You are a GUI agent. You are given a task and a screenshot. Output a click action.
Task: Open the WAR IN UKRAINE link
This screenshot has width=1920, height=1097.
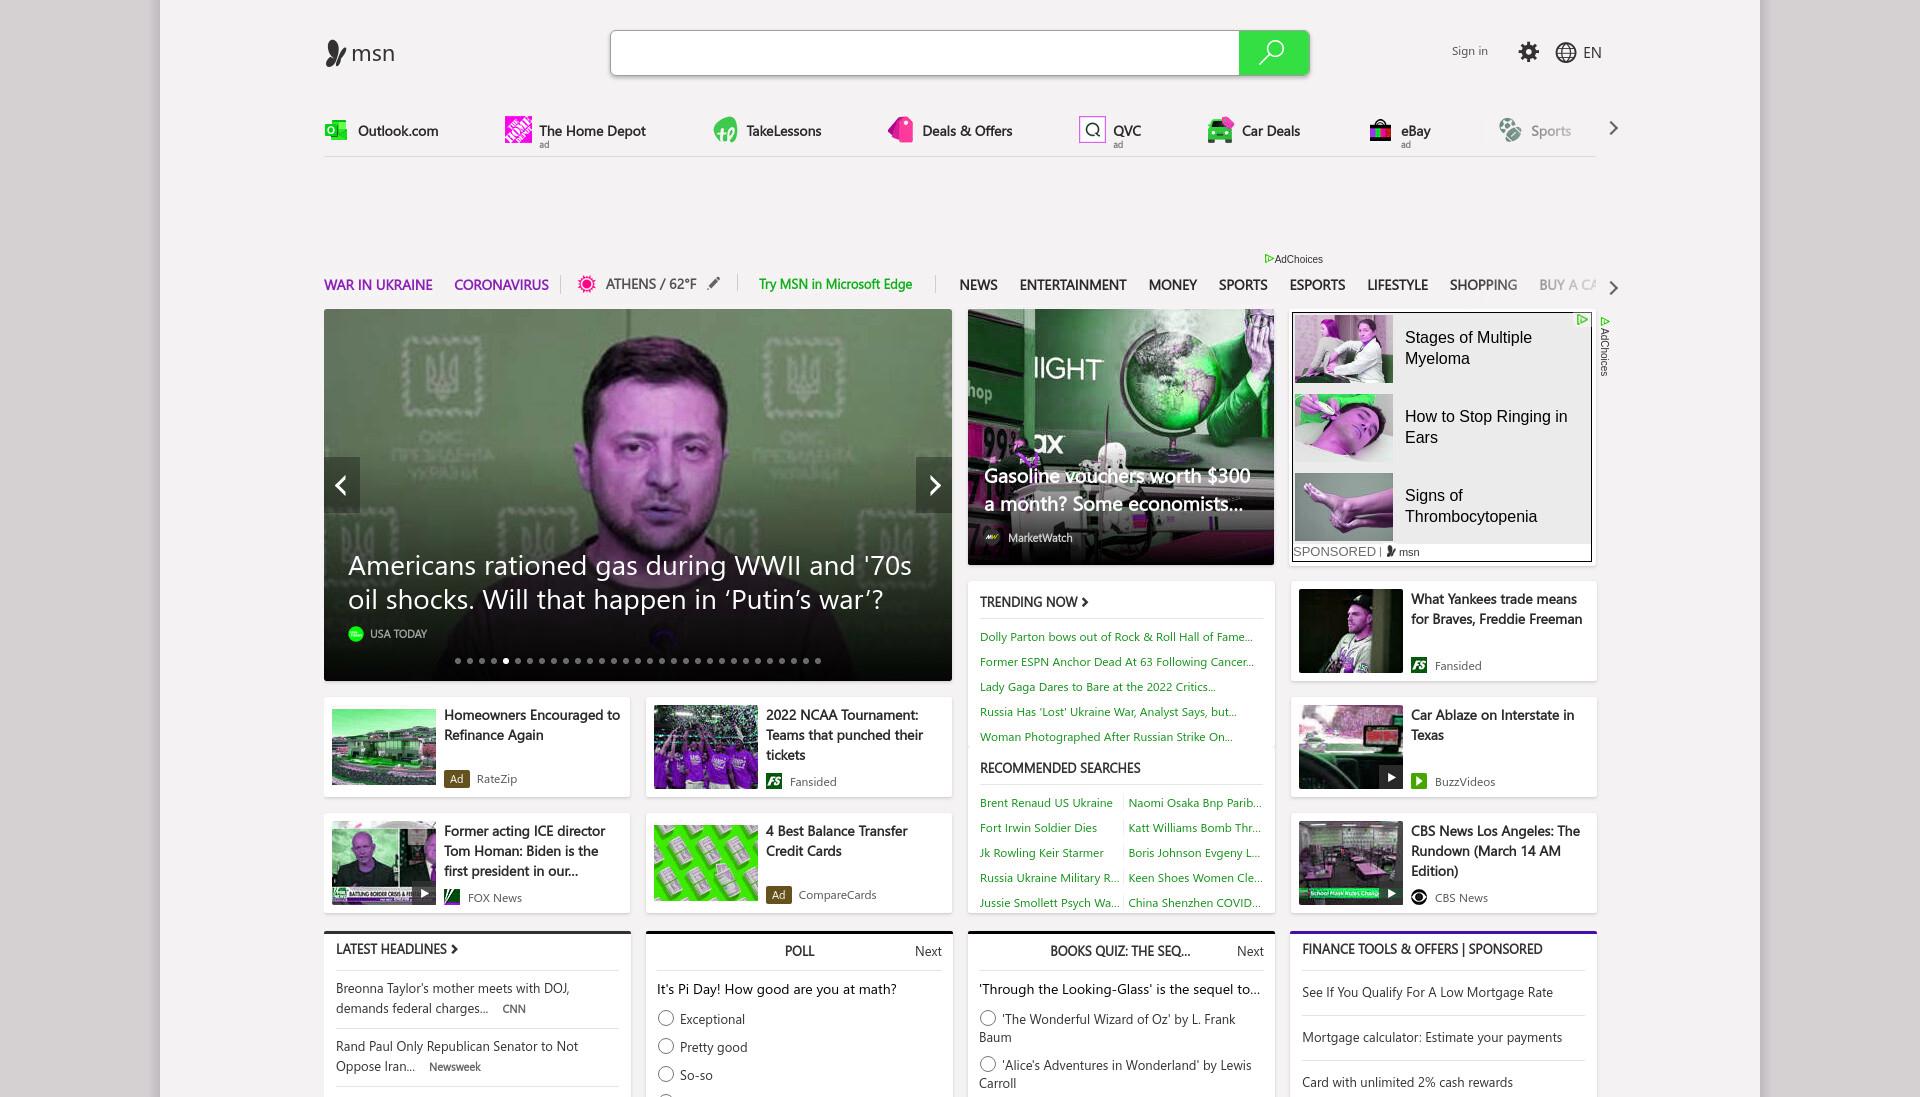pos(378,284)
